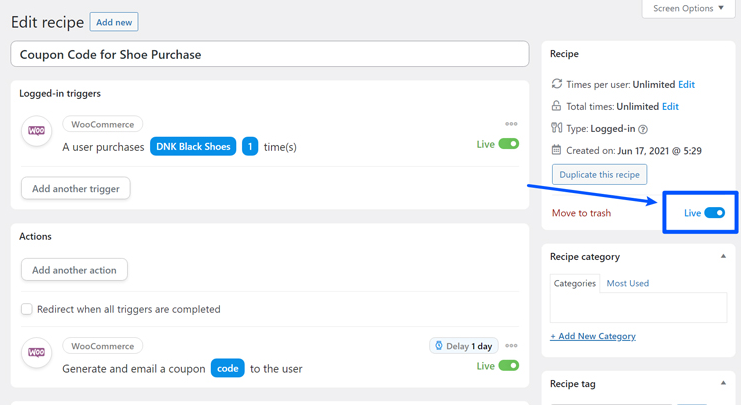Open the three-dot menu for the trigger
Screen dimensions: 741x405
point(511,124)
